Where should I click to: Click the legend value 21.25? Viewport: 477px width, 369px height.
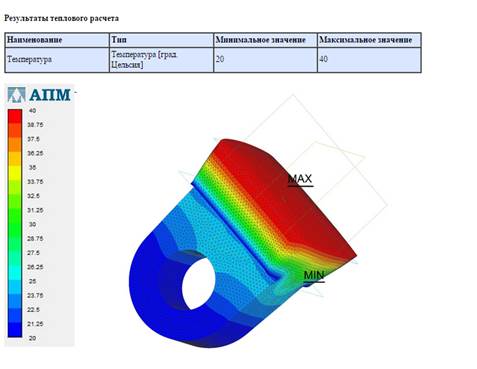(35, 324)
